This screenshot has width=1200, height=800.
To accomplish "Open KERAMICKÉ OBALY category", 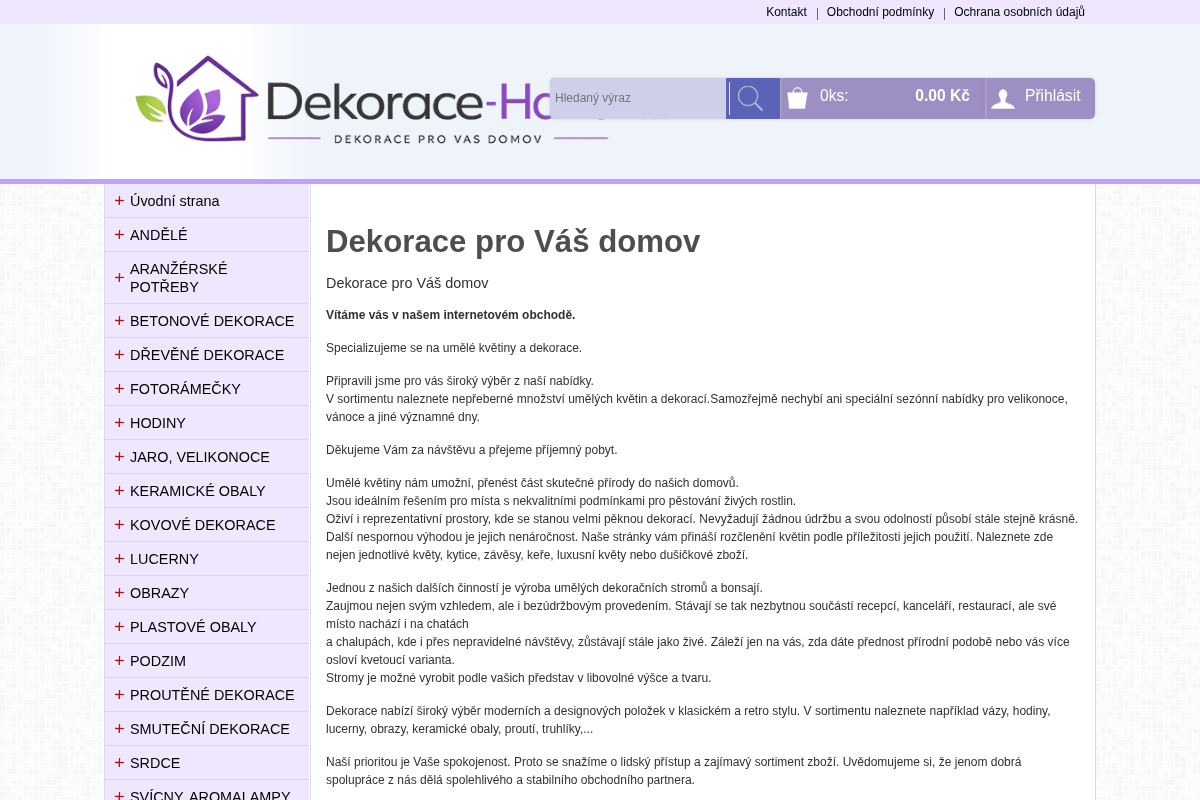I will (207, 491).
